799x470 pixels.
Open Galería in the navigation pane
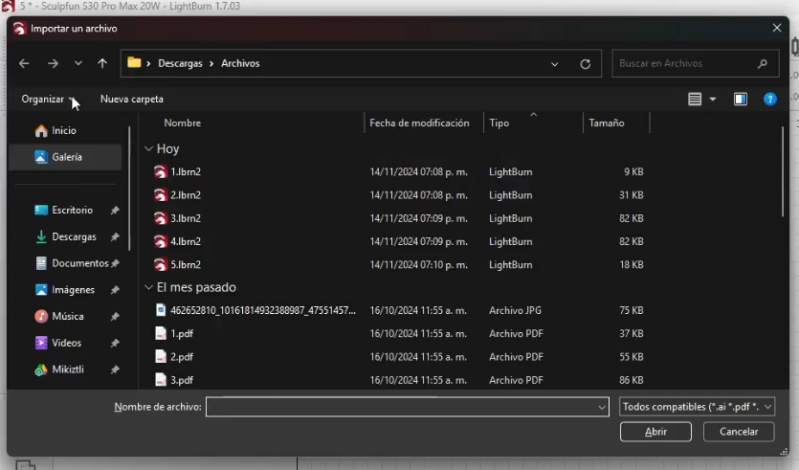pyautogui.click(x=65, y=157)
